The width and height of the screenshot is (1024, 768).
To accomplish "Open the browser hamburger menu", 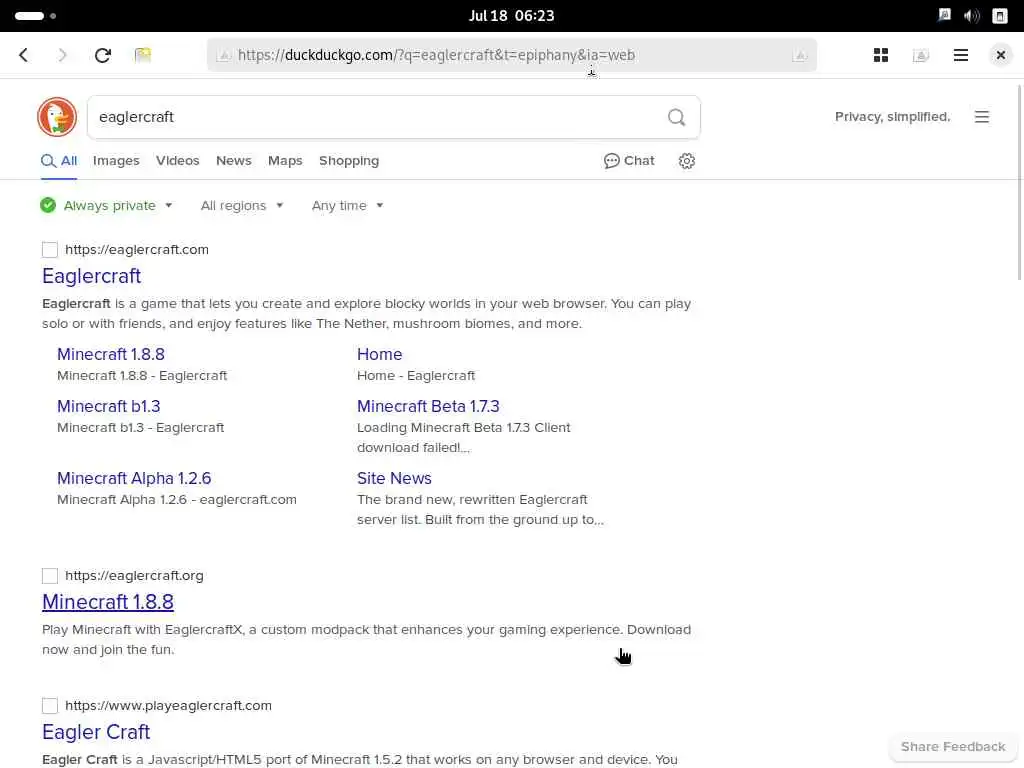I will point(961,56).
